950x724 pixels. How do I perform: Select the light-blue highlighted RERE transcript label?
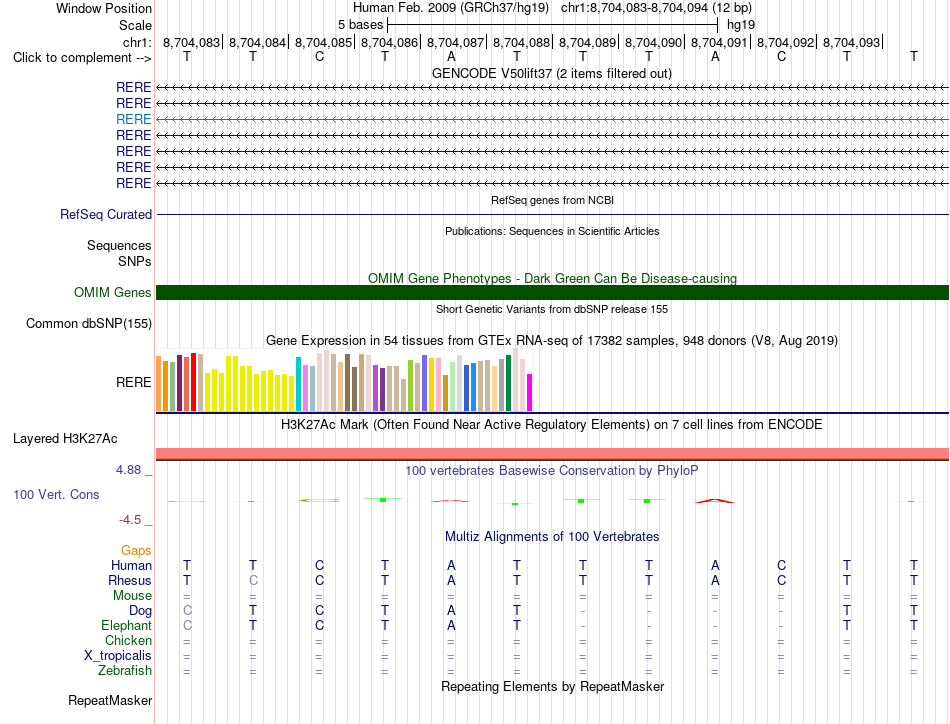click(x=133, y=119)
